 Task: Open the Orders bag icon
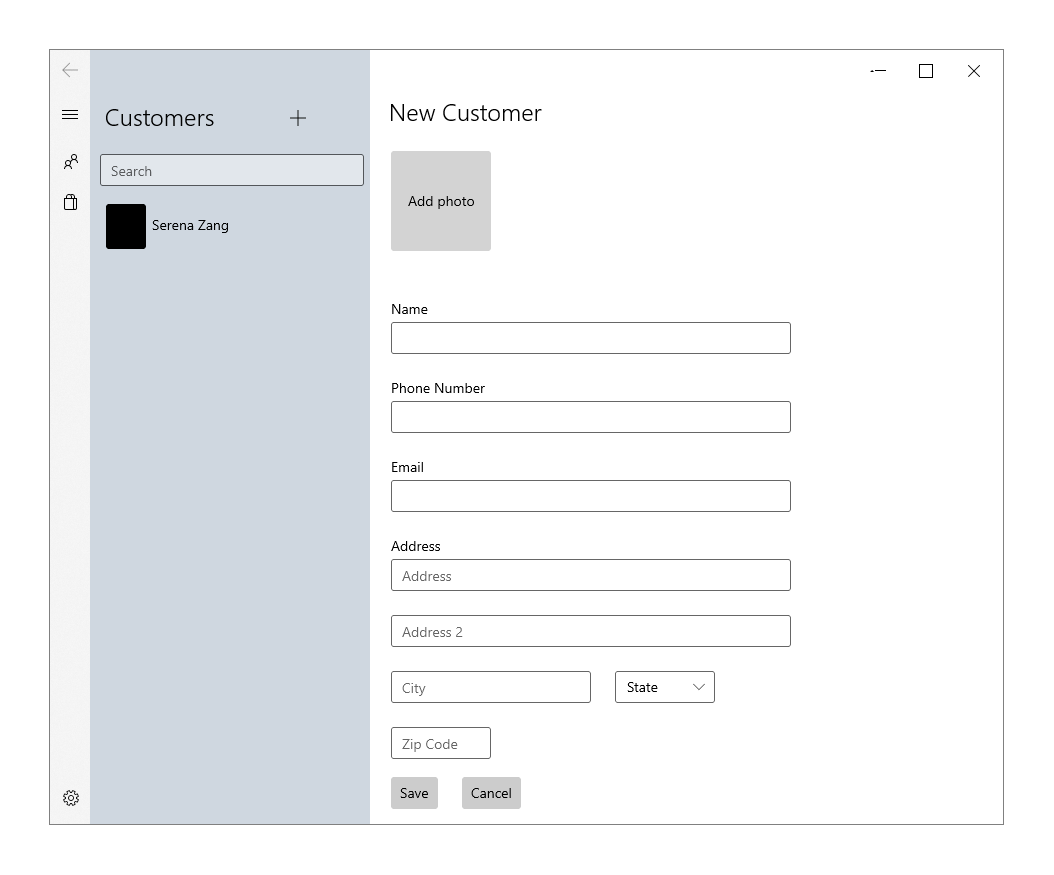[x=70, y=202]
